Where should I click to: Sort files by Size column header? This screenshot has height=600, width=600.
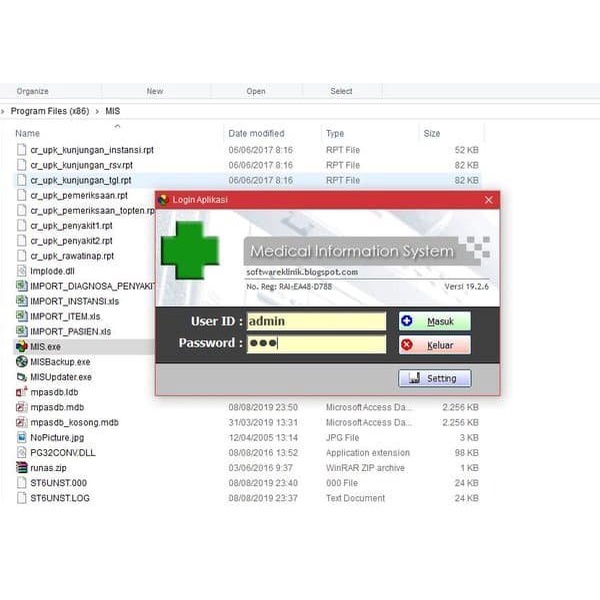tap(432, 133)
